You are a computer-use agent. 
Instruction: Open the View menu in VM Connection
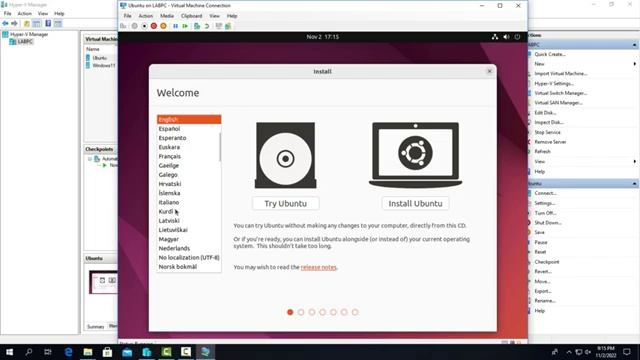[214, 16]
